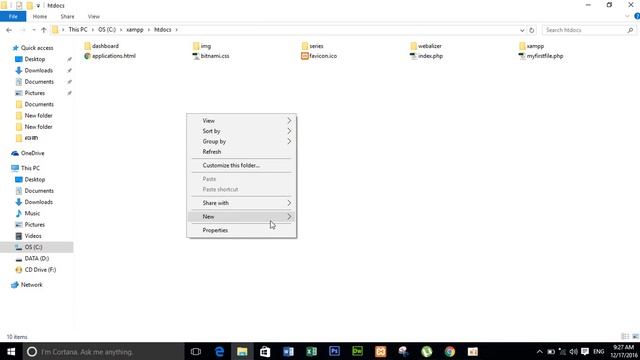Click htdocs in address breadcrumb
Viewport: 640px width, 360px height.
point(162,30)
